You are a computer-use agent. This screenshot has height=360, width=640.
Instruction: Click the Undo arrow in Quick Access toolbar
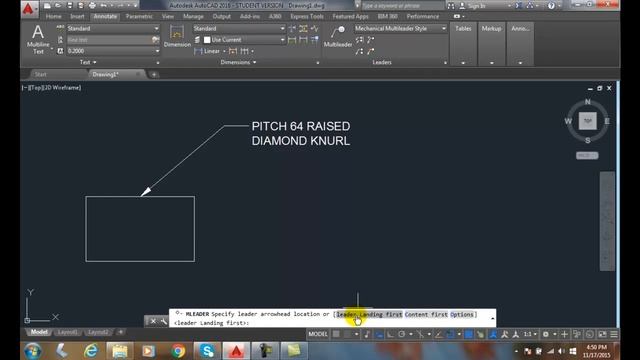tap(104, 5)
